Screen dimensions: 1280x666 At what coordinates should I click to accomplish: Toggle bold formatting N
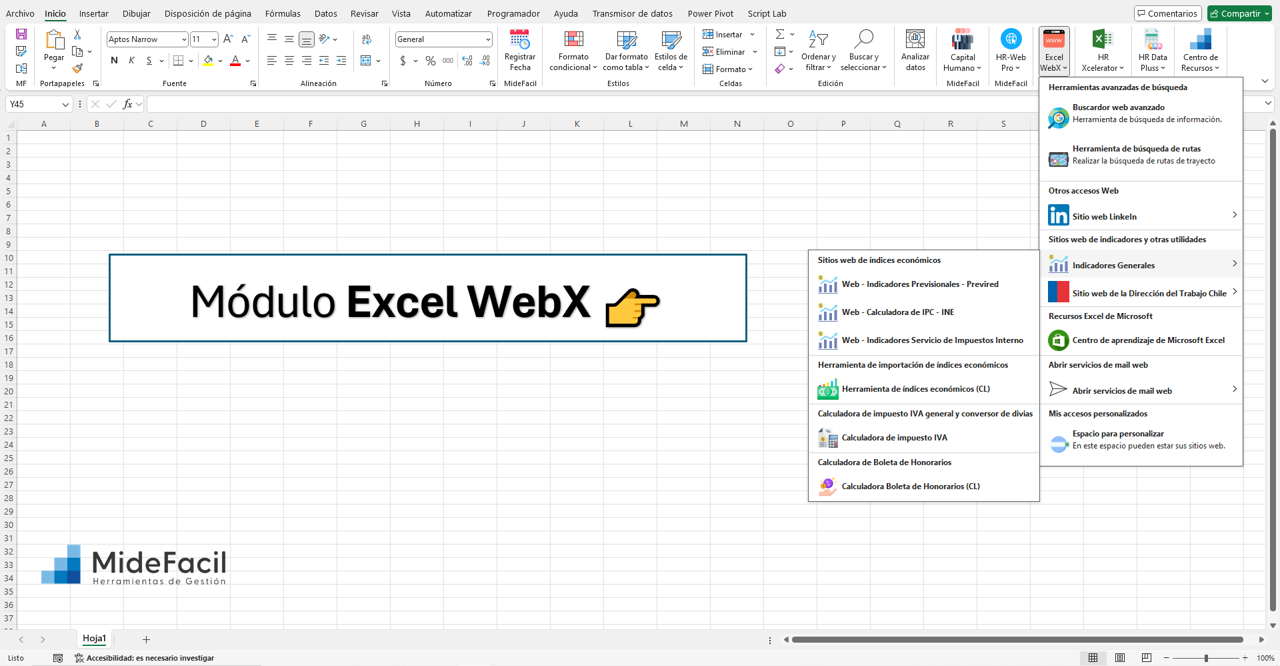click(114, 61)
